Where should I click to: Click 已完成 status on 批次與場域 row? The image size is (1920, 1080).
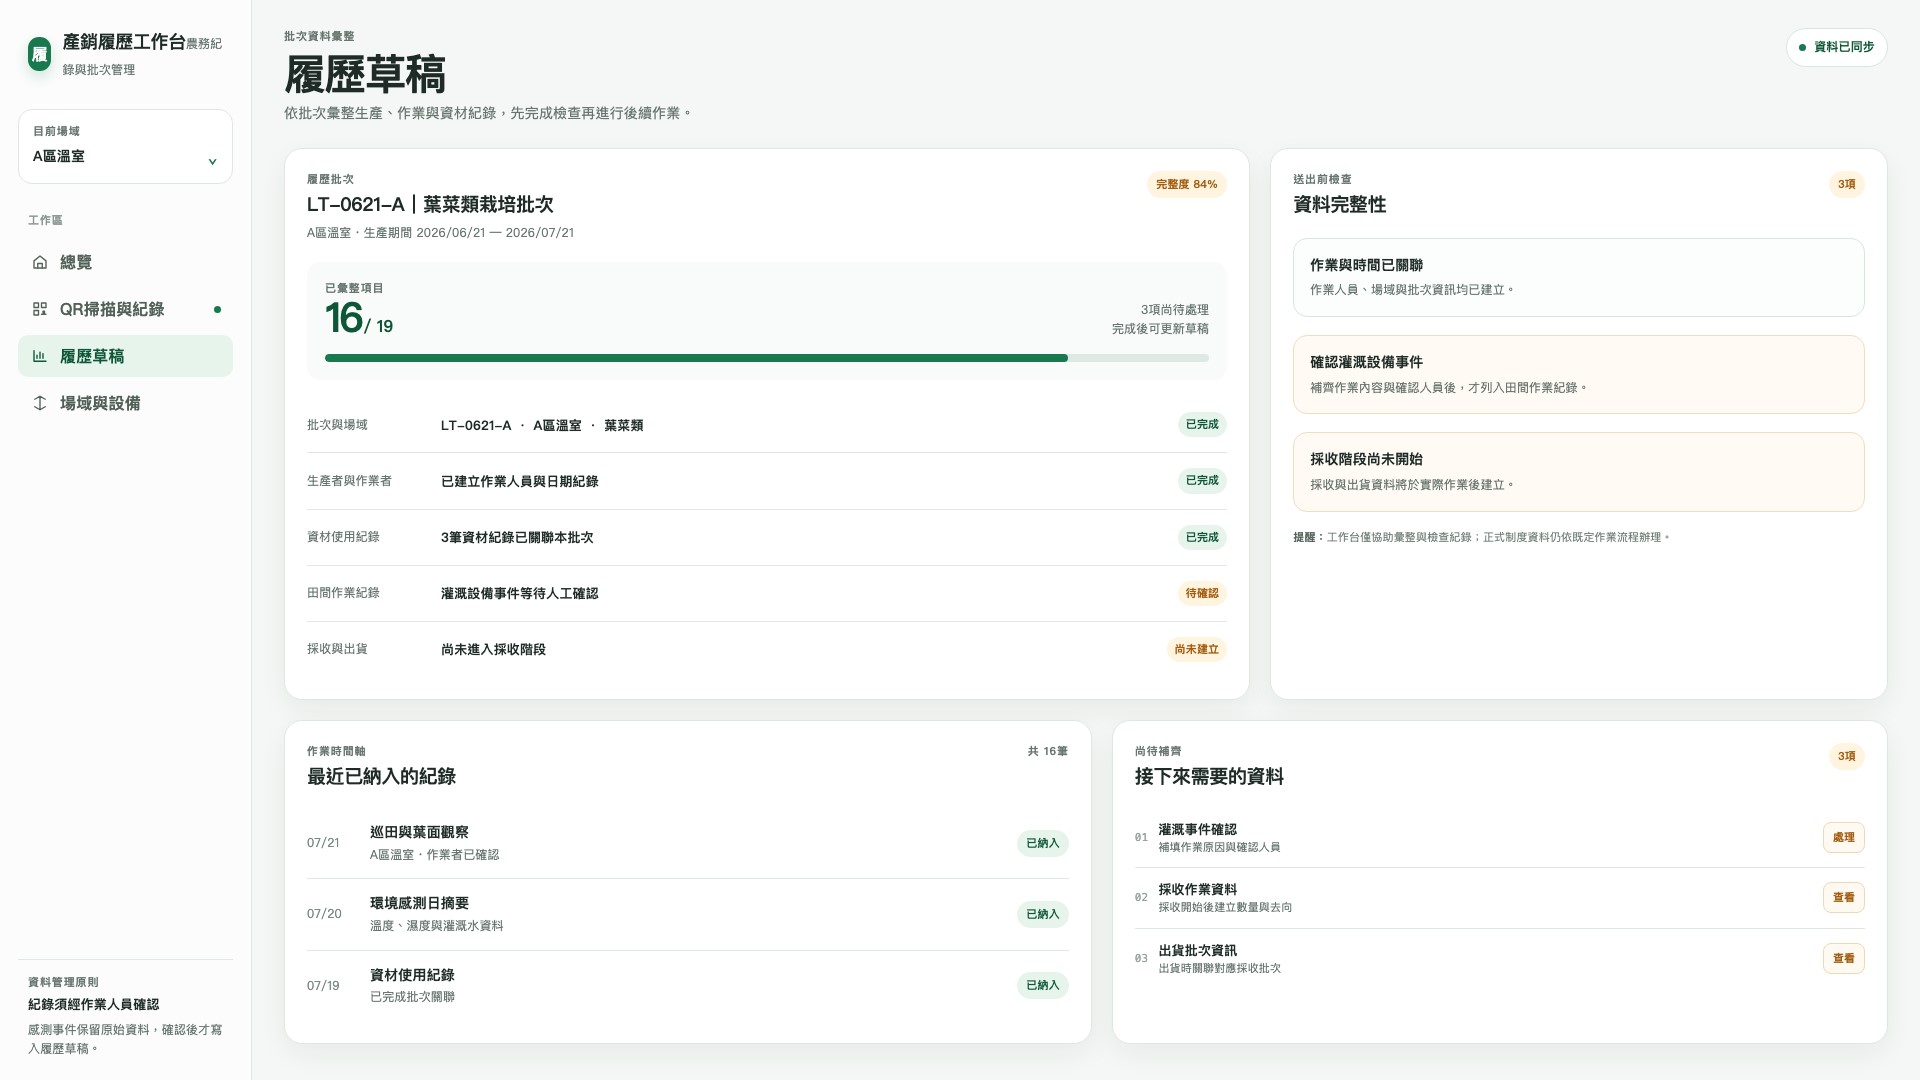[1201, 425]
